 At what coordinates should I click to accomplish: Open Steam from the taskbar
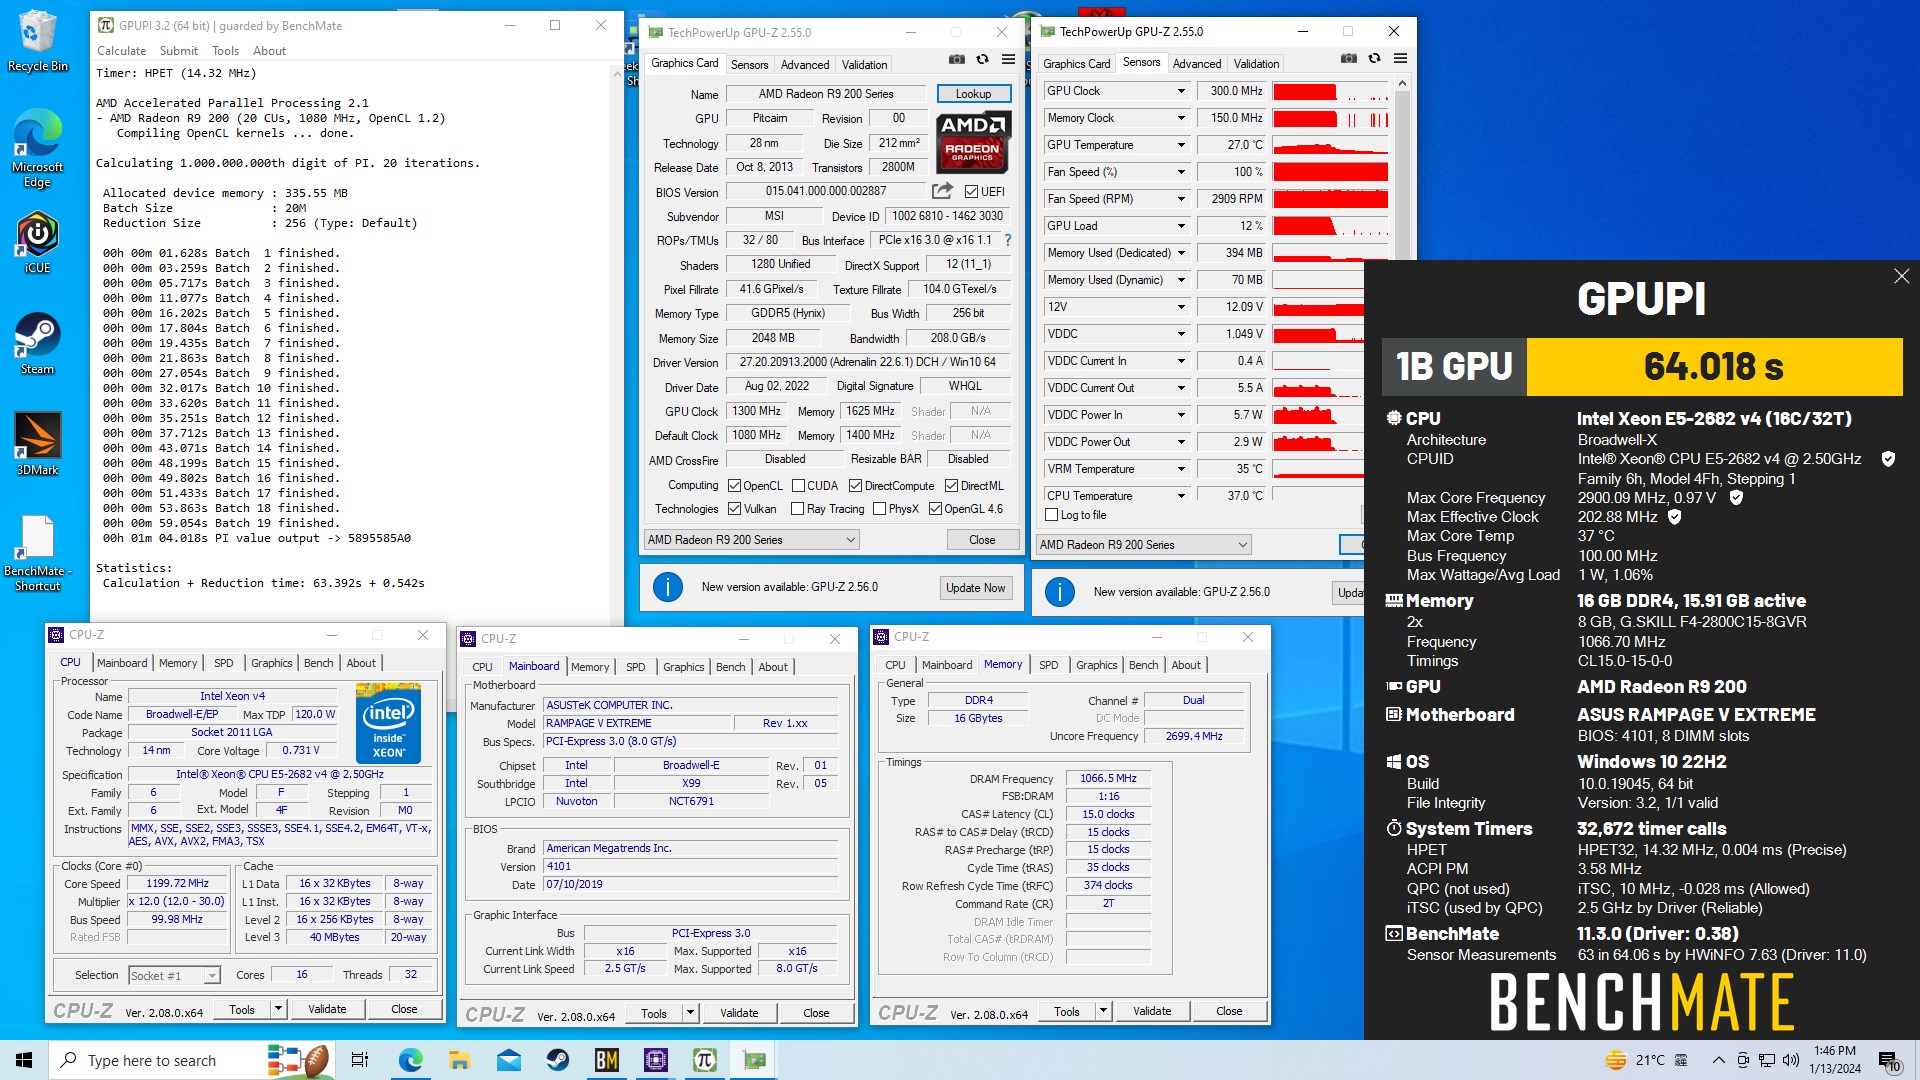[x=557, y=1060]
